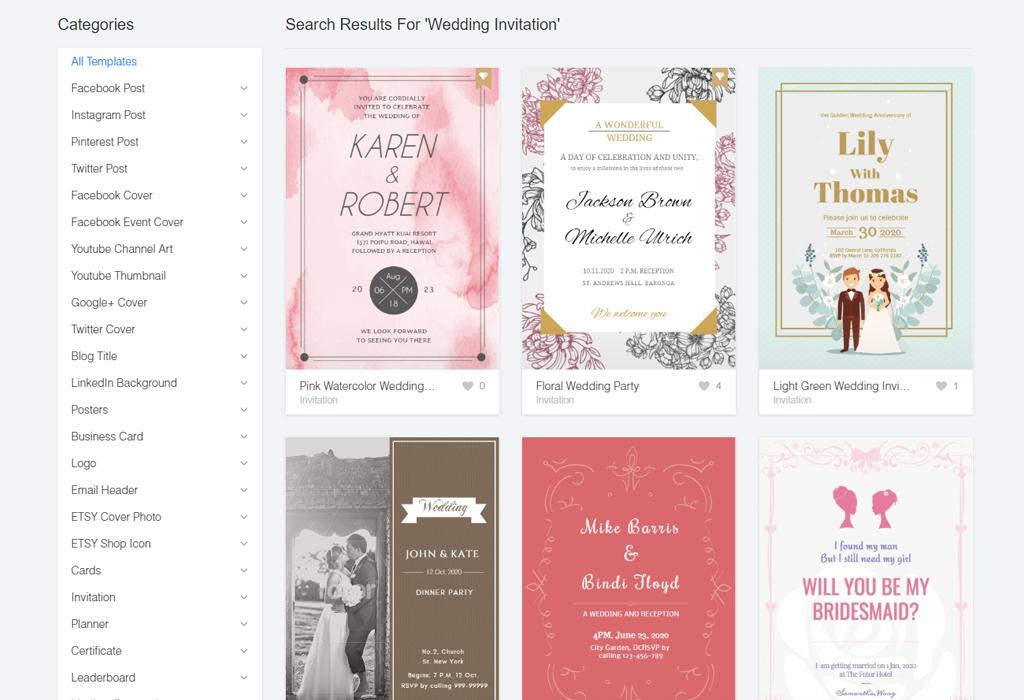Click the Search Results For 'Wedding Invitation' heading
Viewport: 1024px width, 700px height.
point(423,25)
